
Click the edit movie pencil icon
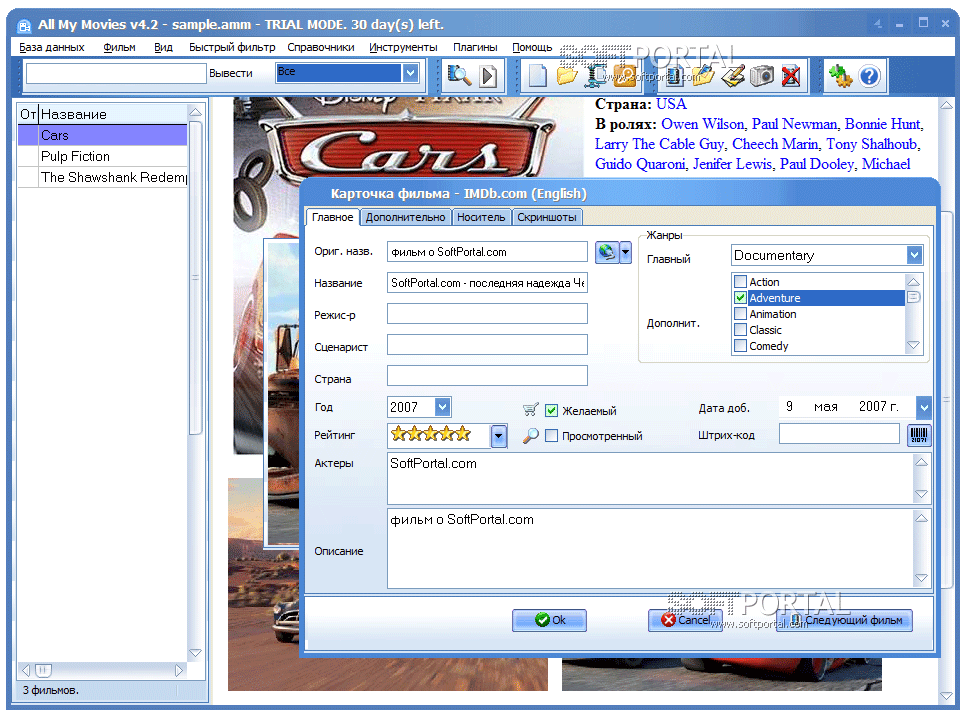point(733,76)
